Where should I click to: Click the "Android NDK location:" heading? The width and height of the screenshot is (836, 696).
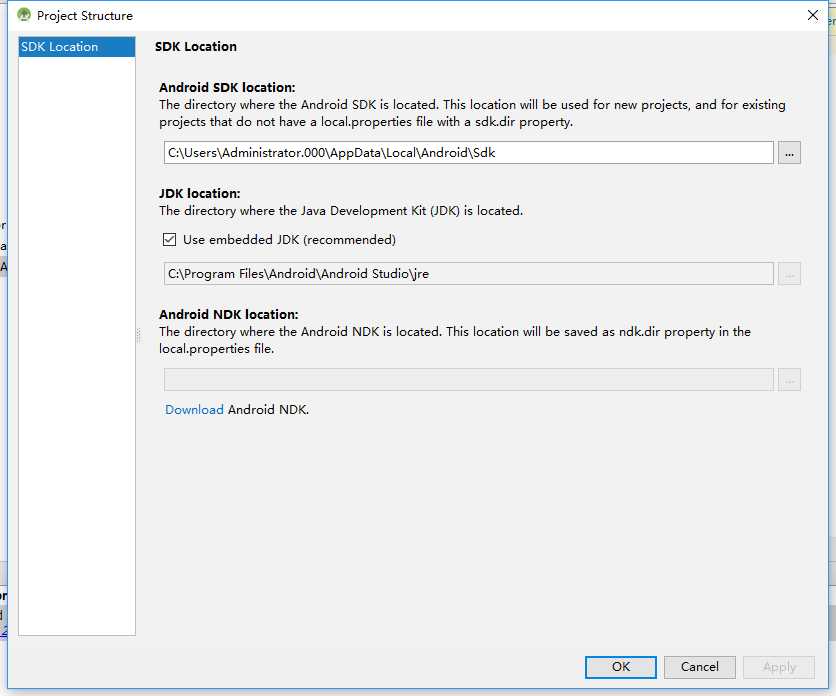tap(229, 314)
